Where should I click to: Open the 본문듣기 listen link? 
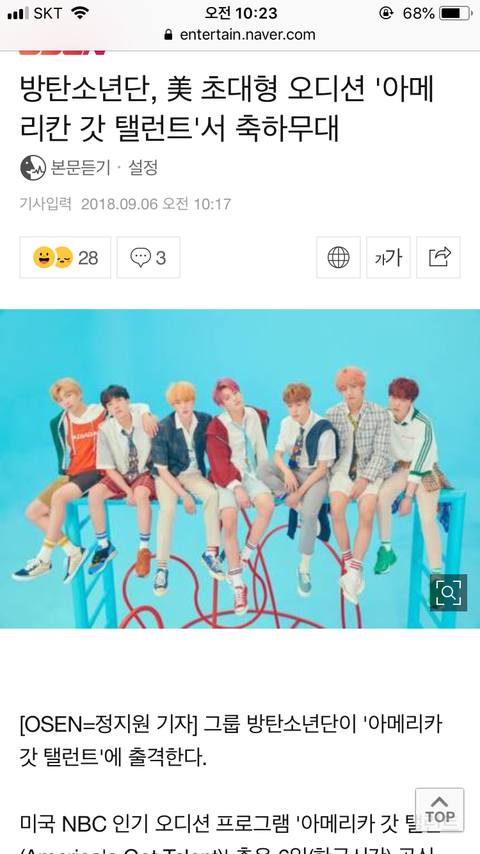81,168
